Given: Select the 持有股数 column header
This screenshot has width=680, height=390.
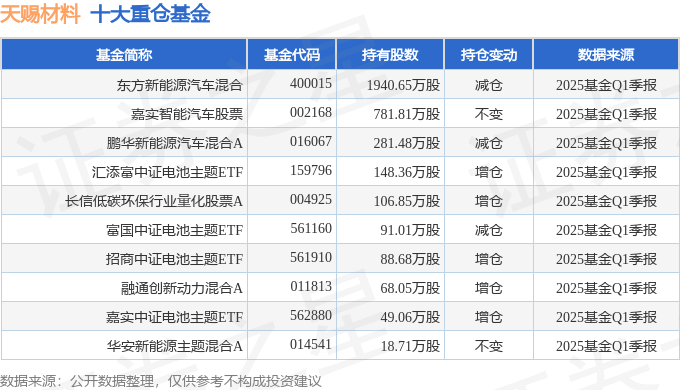Looking at the screenshot, I should click(x=390, y=55).
